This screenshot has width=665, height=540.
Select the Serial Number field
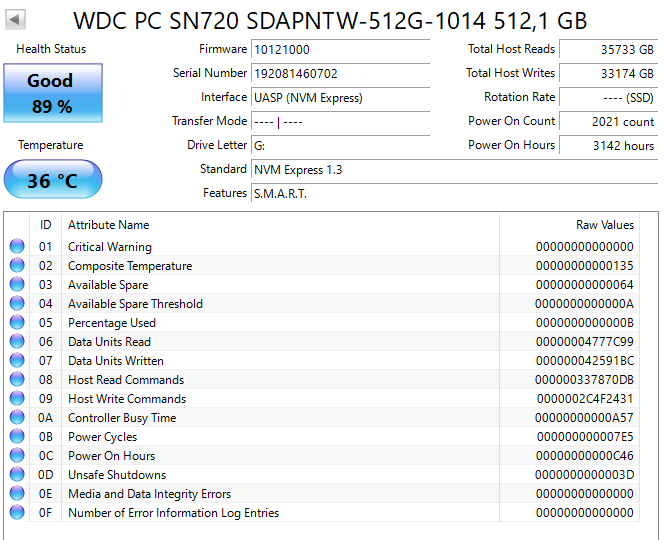[x=340, y=73]
